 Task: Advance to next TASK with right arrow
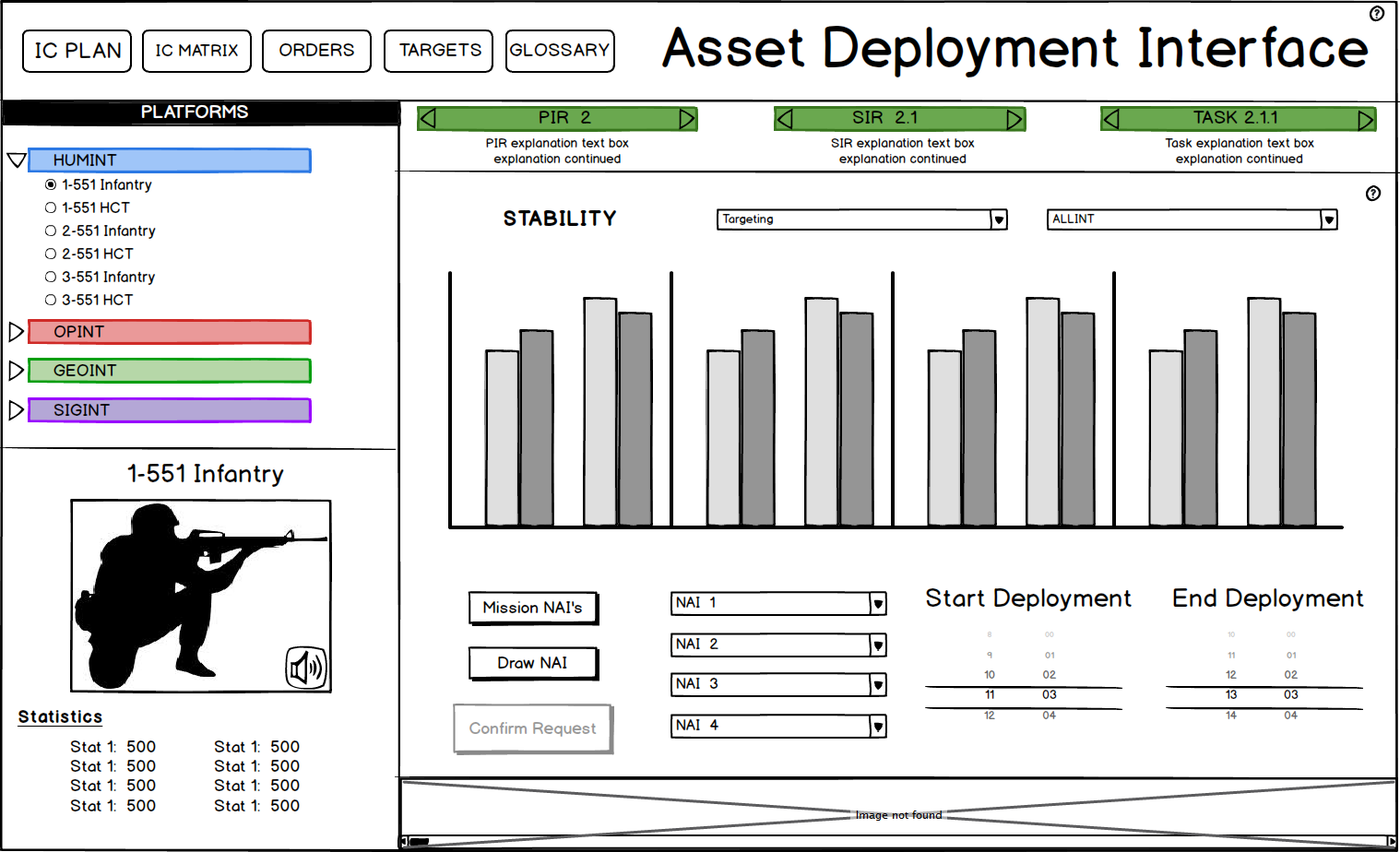coord(1365,120)
